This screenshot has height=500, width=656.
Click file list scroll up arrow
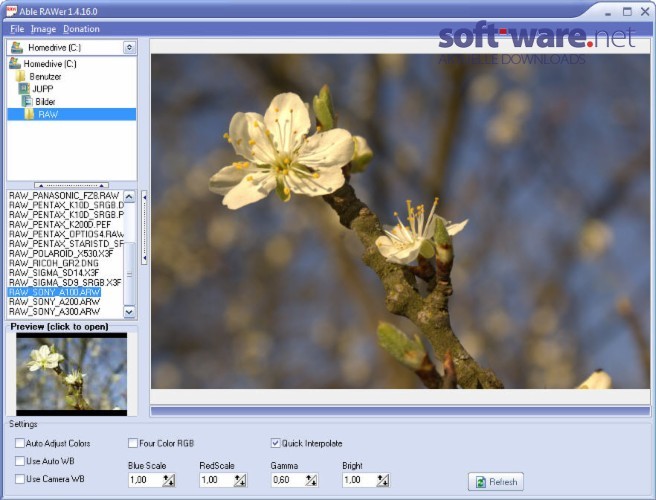[129, 196]
